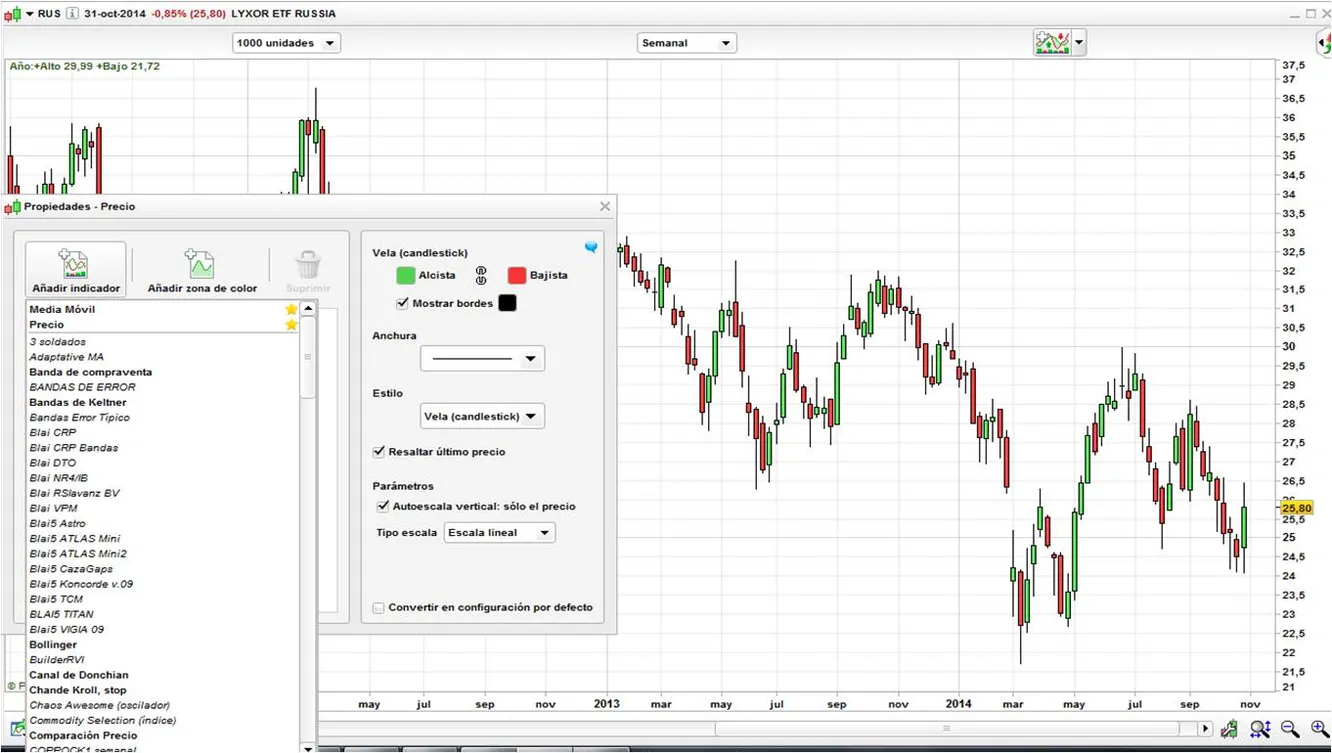Uncheck the Mostrar bordes checkbox

pyautogui.click(x=403, y=303)
